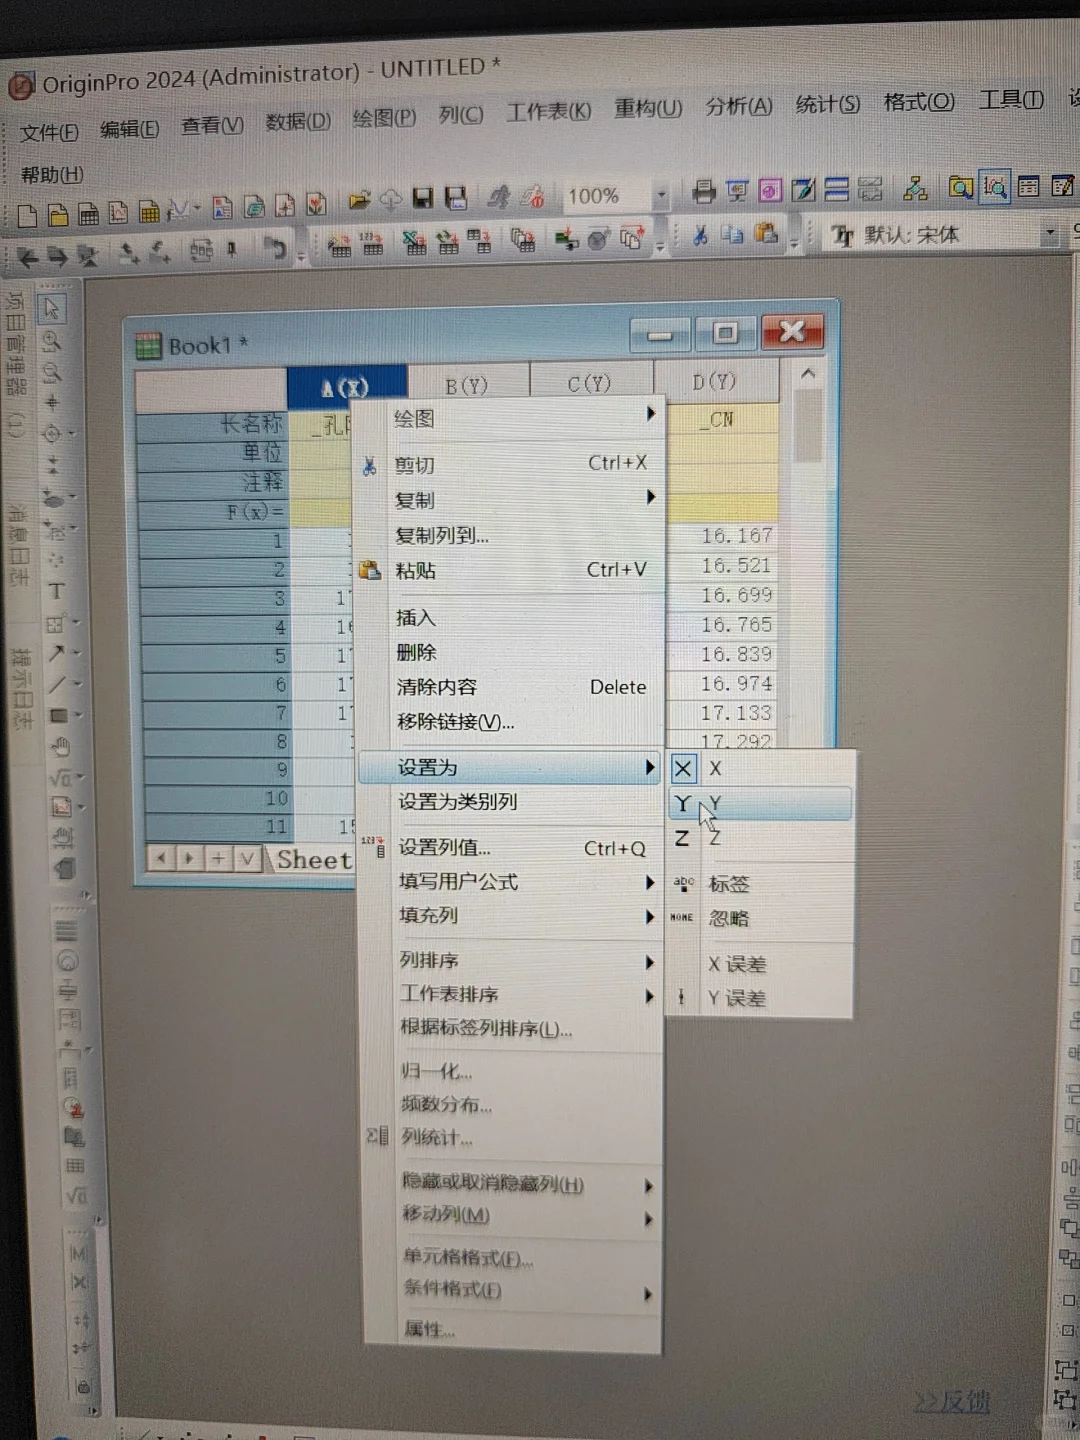The image size is (1080, 1440).
Task: Choose 剪切 in the context menu
Action: 510,464
